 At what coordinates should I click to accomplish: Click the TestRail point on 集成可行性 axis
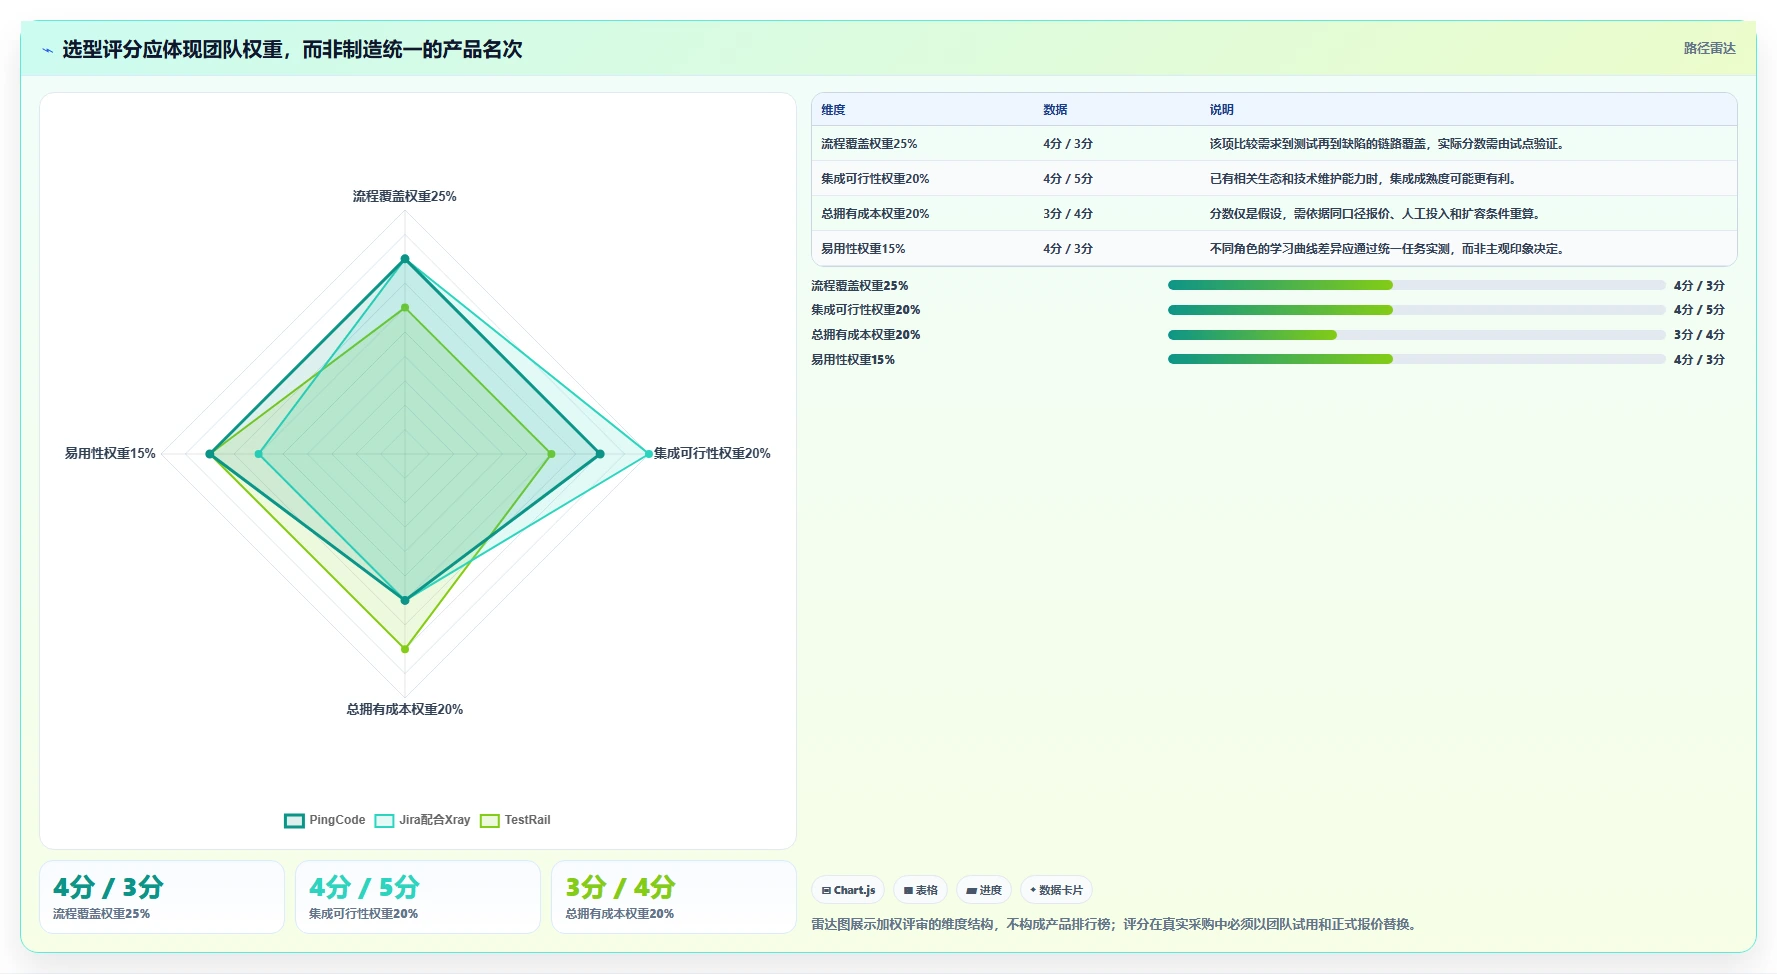coord(551,454)
